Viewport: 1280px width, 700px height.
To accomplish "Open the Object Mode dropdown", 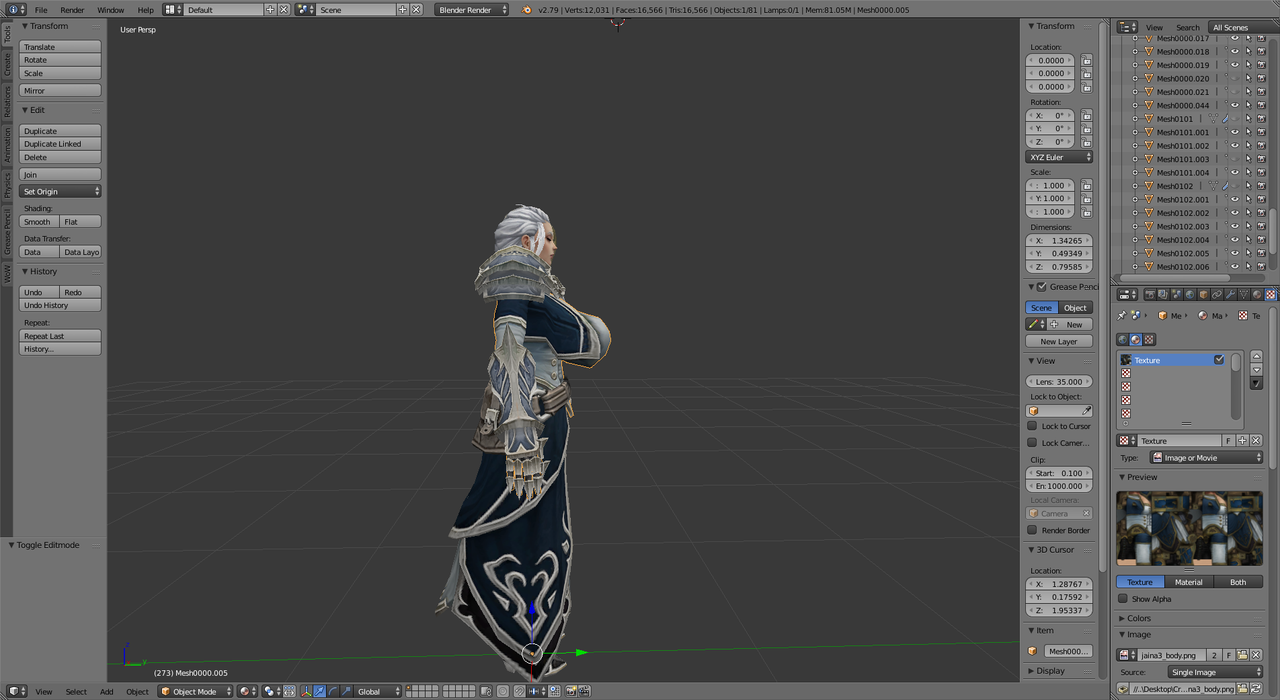I will (x=195, y=691).
